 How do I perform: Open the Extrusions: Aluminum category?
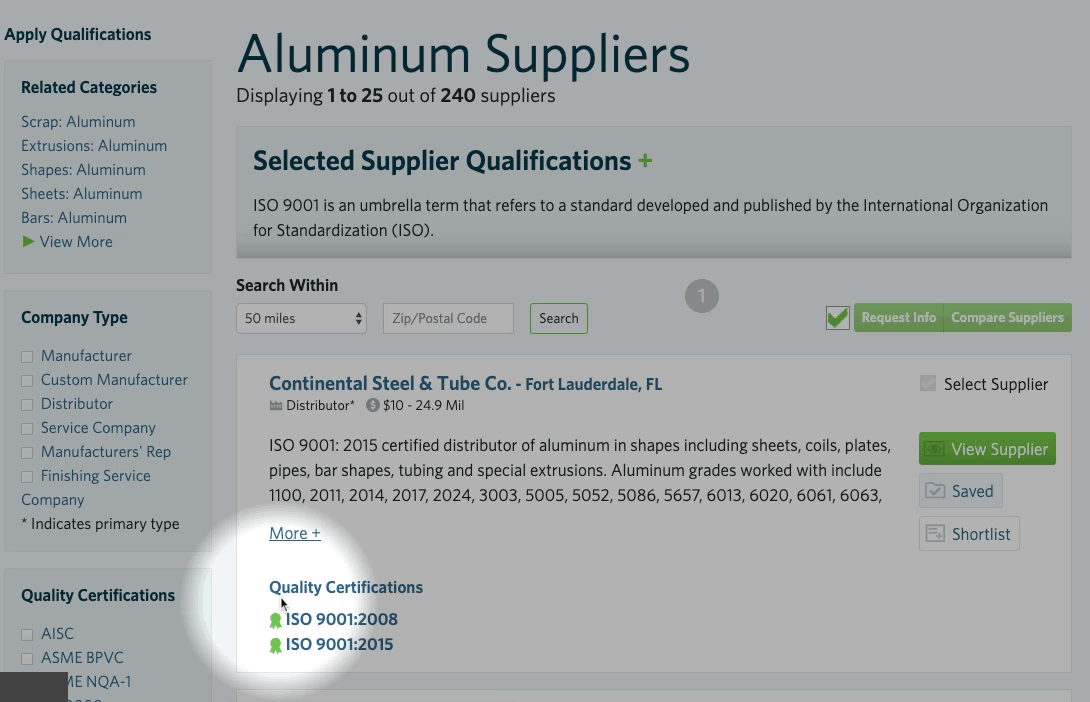click(94, 146)
